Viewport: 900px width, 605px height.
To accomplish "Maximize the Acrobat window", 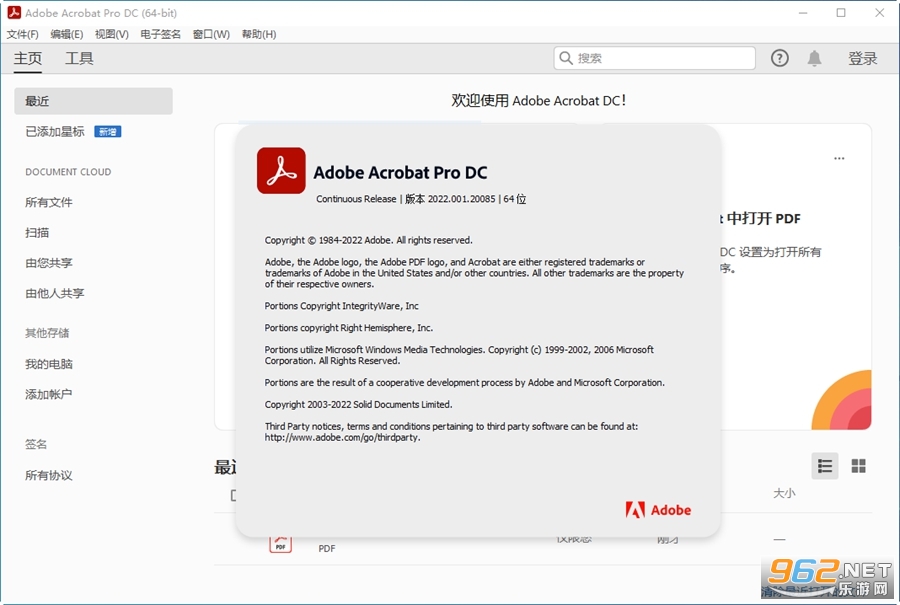I will click(x=841, y=13).
